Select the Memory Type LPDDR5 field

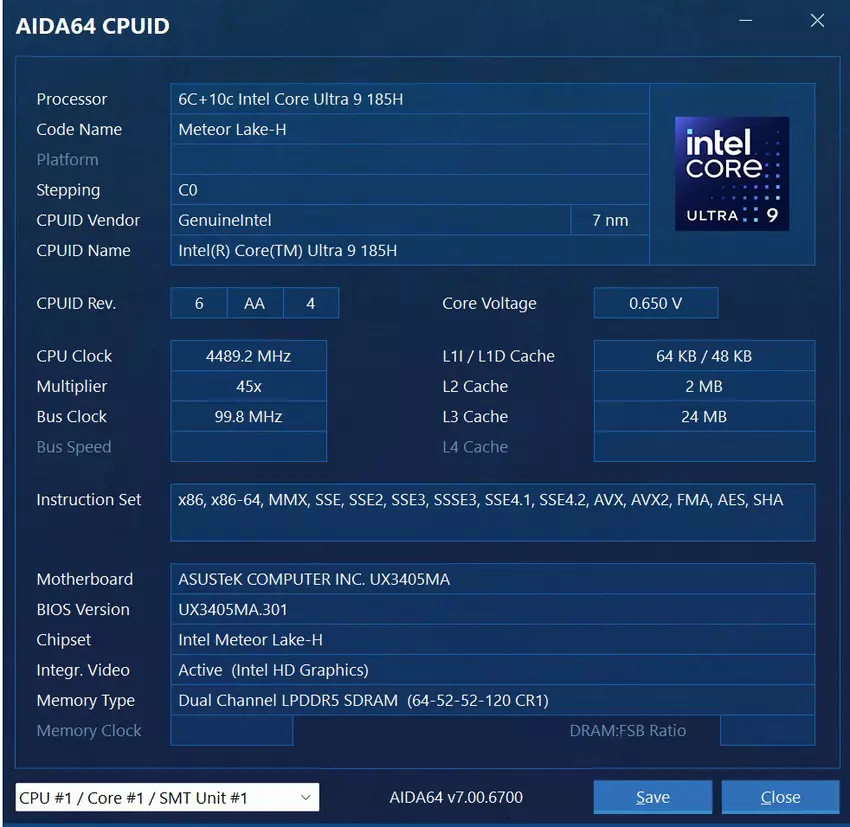pyautogui.click(x=492, y=700)
